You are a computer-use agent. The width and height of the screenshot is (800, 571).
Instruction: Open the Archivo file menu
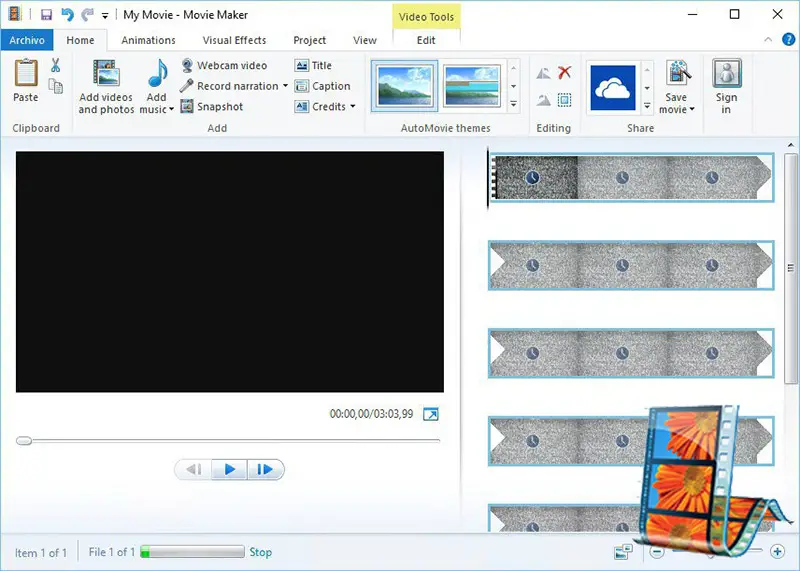(x=27, y=40)
